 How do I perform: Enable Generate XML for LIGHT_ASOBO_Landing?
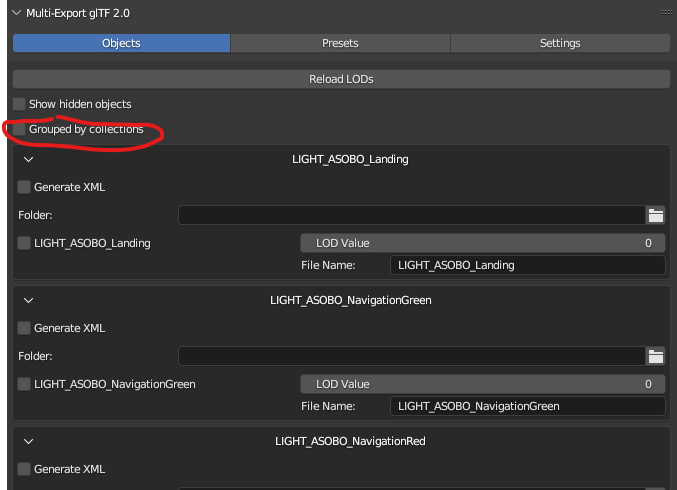point(24,187)
